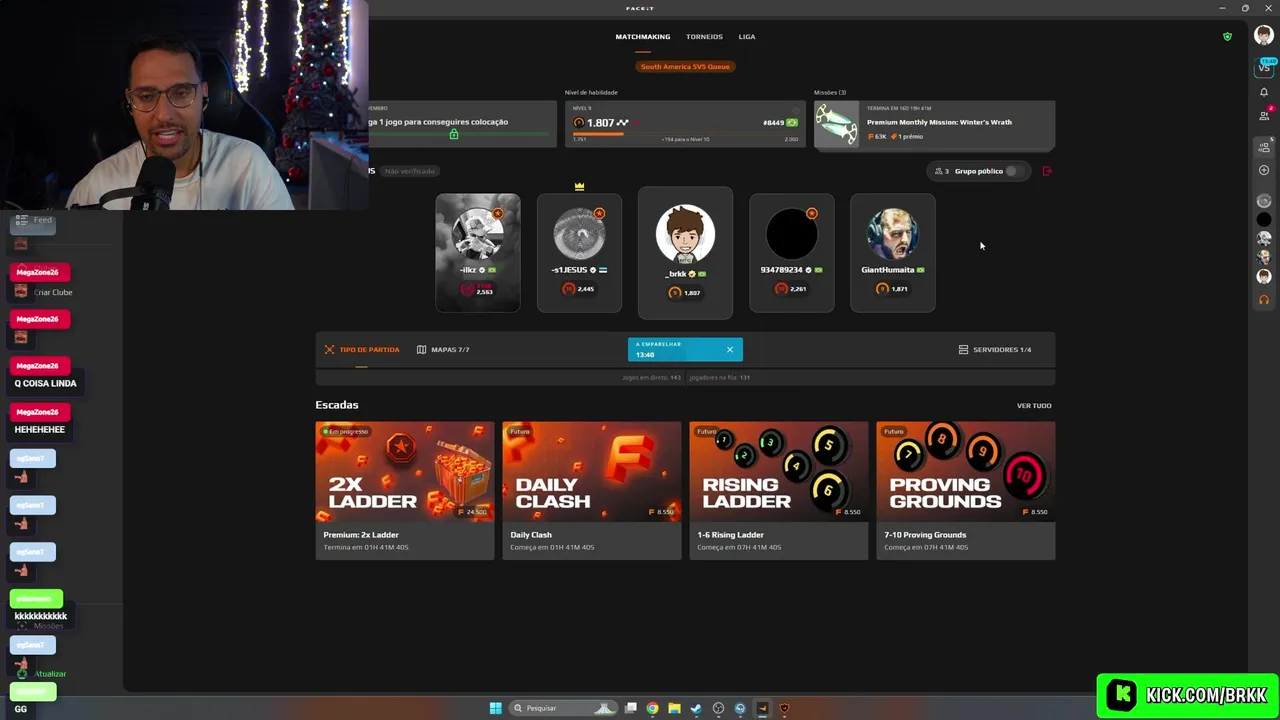Click the jogadores na fila: 131 counter
The width and height of the screenshot is (1280, 720).
point(720,378)
